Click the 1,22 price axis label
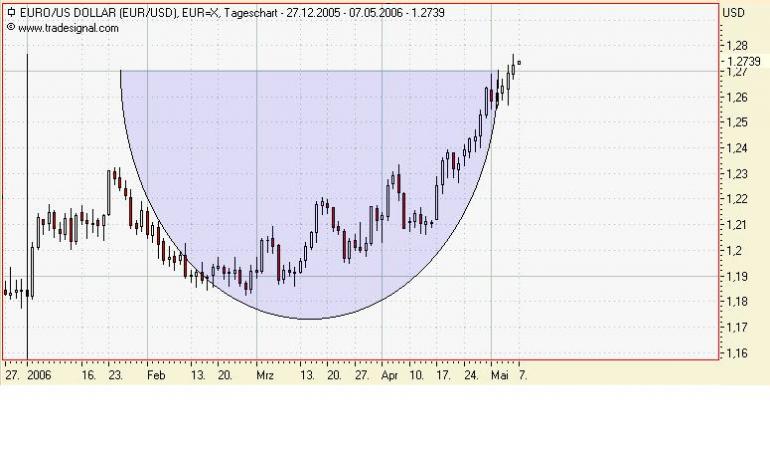The width and height of the screenshot is (770, 458). (737, 199)
